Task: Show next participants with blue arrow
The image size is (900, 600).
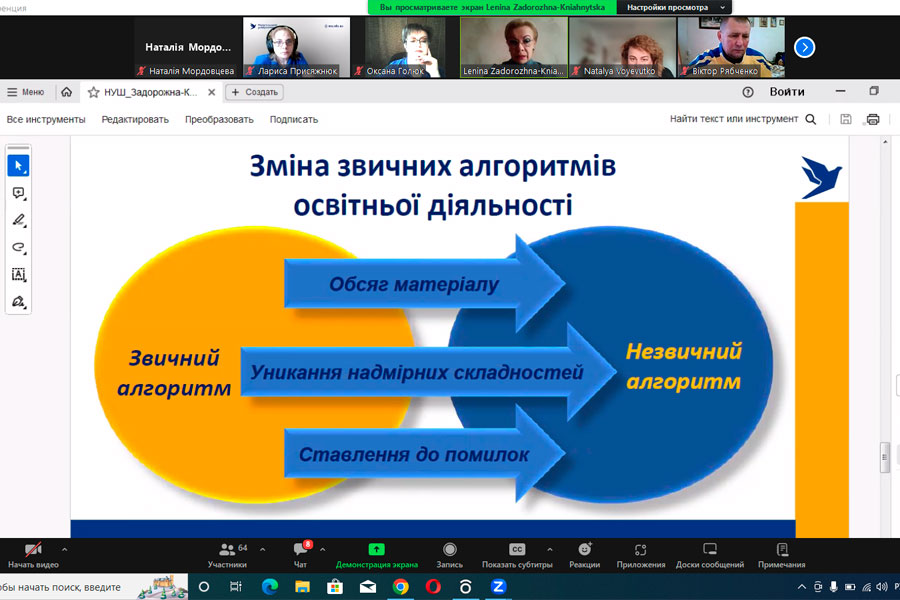Action: [804, 47]
